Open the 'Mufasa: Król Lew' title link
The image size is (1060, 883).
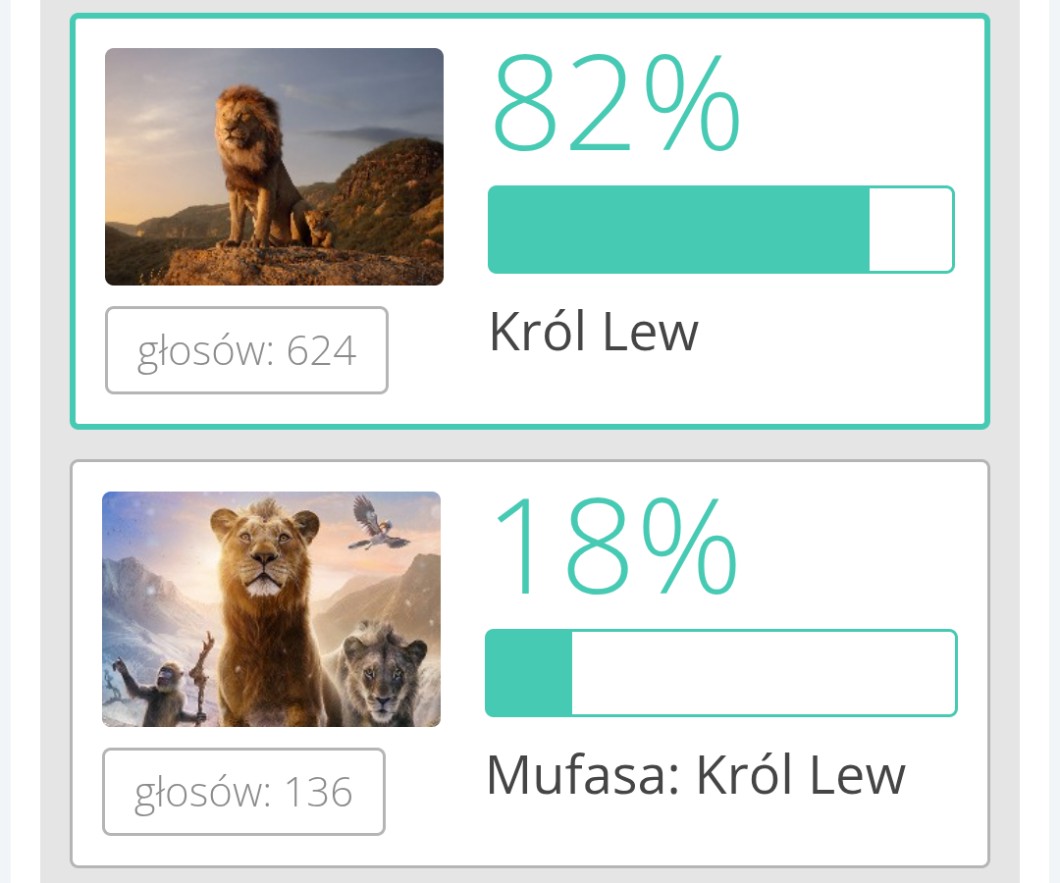(695, 775)
